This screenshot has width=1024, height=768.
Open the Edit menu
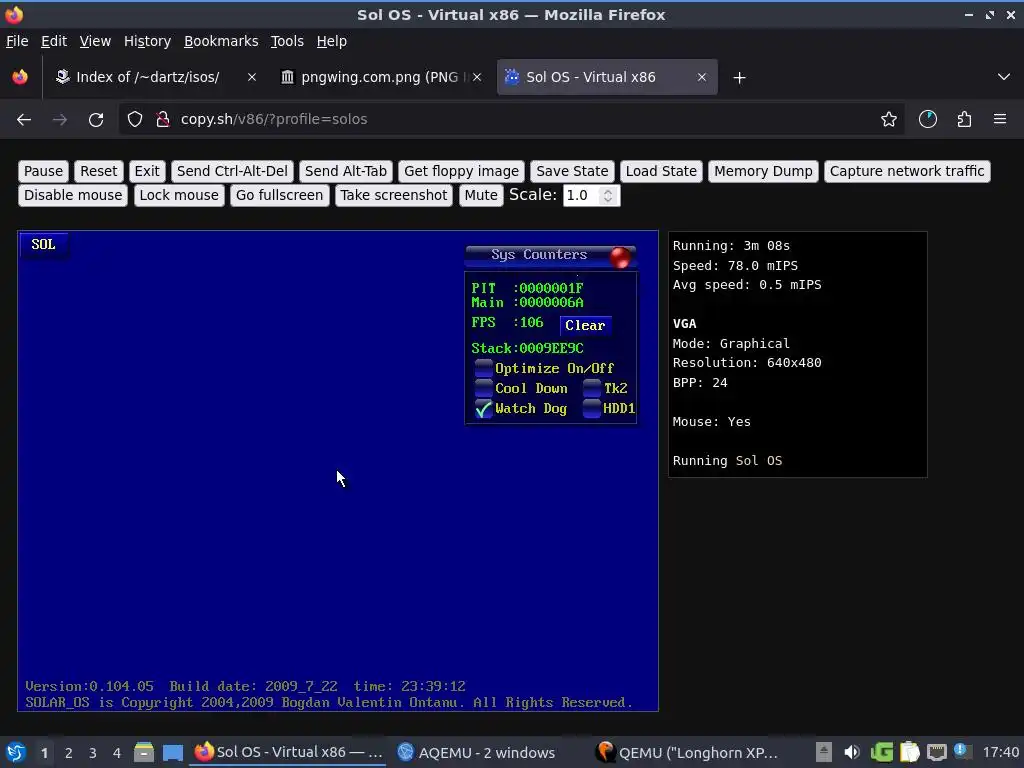click(x=54, y=41)
